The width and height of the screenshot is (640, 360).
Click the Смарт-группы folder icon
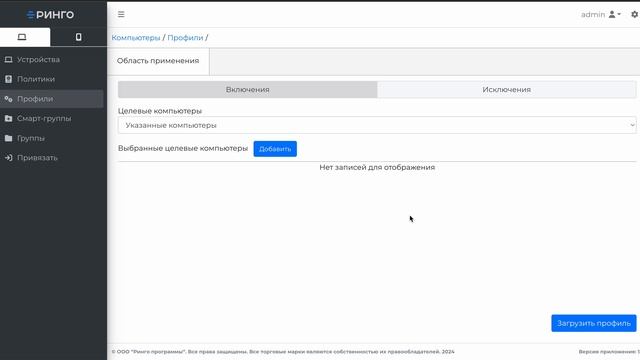(8, 118)
